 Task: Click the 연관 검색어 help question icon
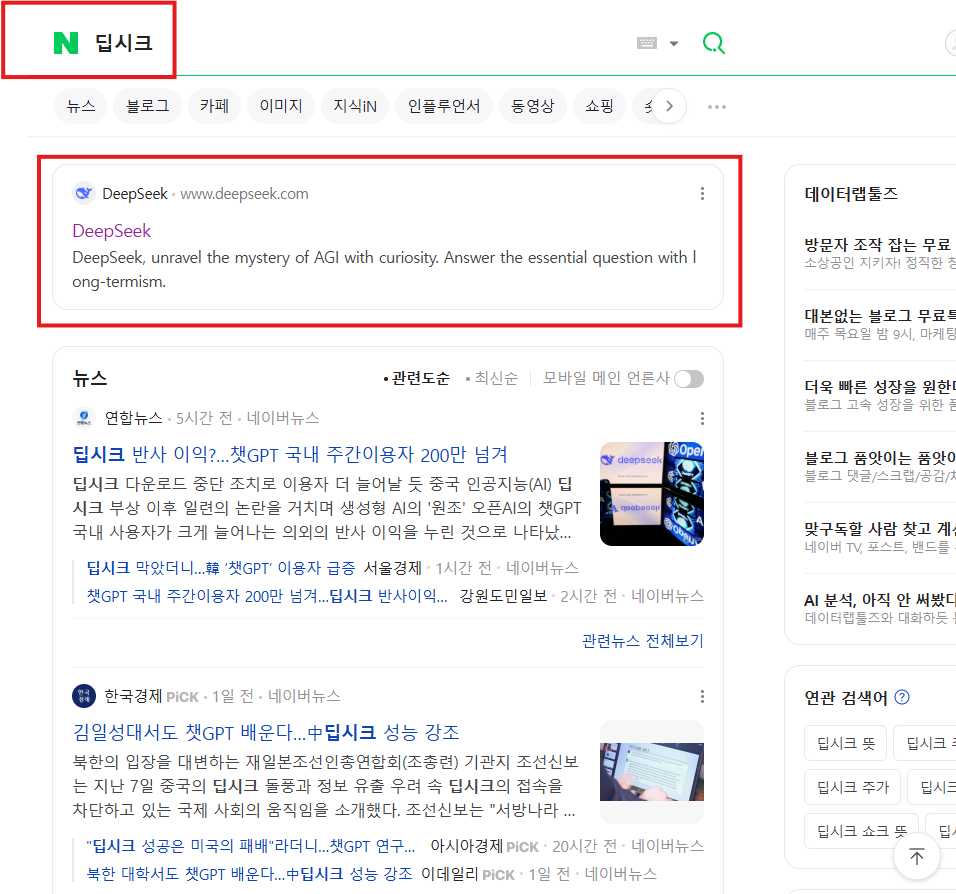[902, 697]
